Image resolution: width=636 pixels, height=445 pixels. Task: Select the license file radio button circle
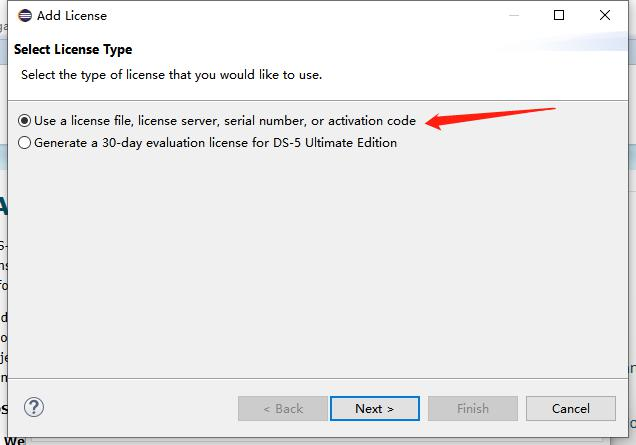(x=25, y=121)
